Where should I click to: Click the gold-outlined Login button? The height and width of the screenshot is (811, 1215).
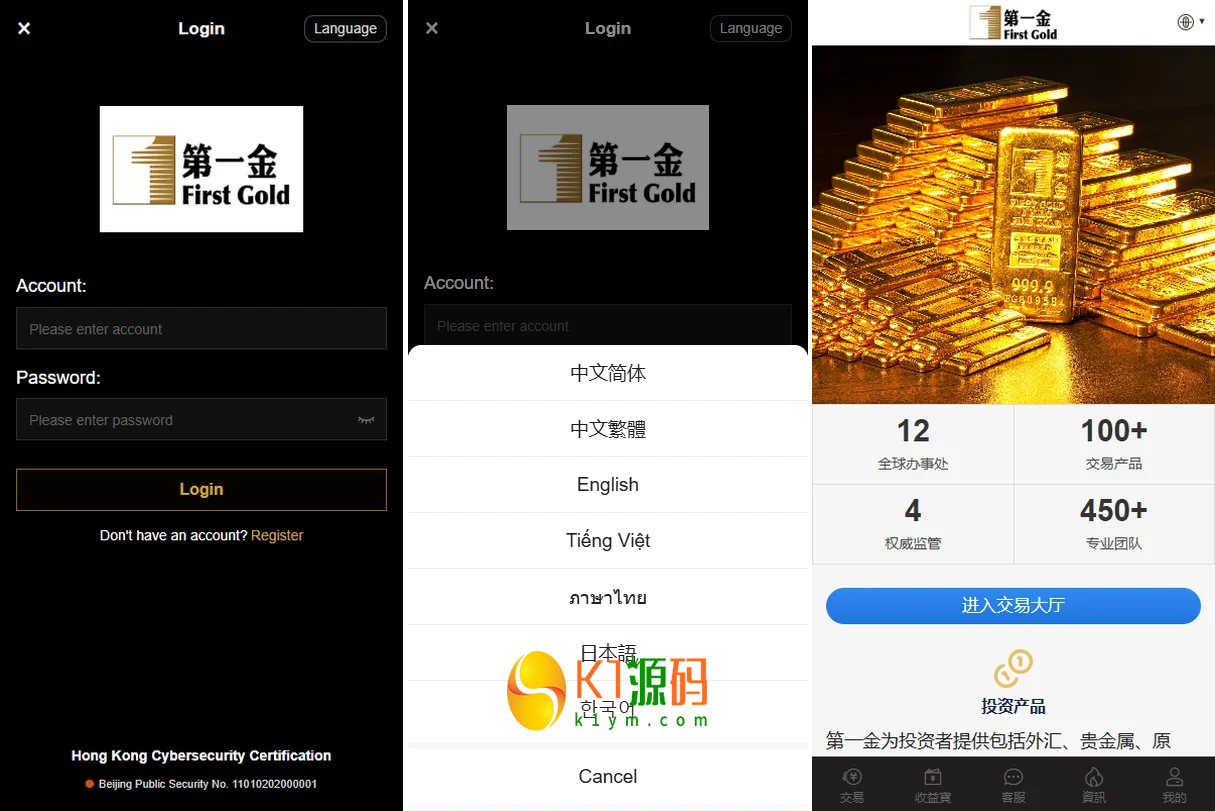[201, 489]
